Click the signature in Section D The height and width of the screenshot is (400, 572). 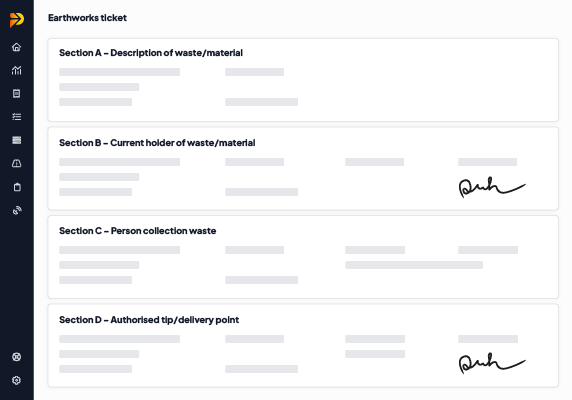pos(492,363)
